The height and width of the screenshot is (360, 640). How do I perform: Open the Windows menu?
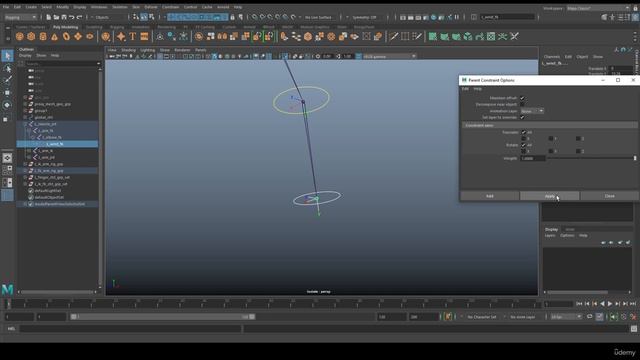tap(99, 7)
